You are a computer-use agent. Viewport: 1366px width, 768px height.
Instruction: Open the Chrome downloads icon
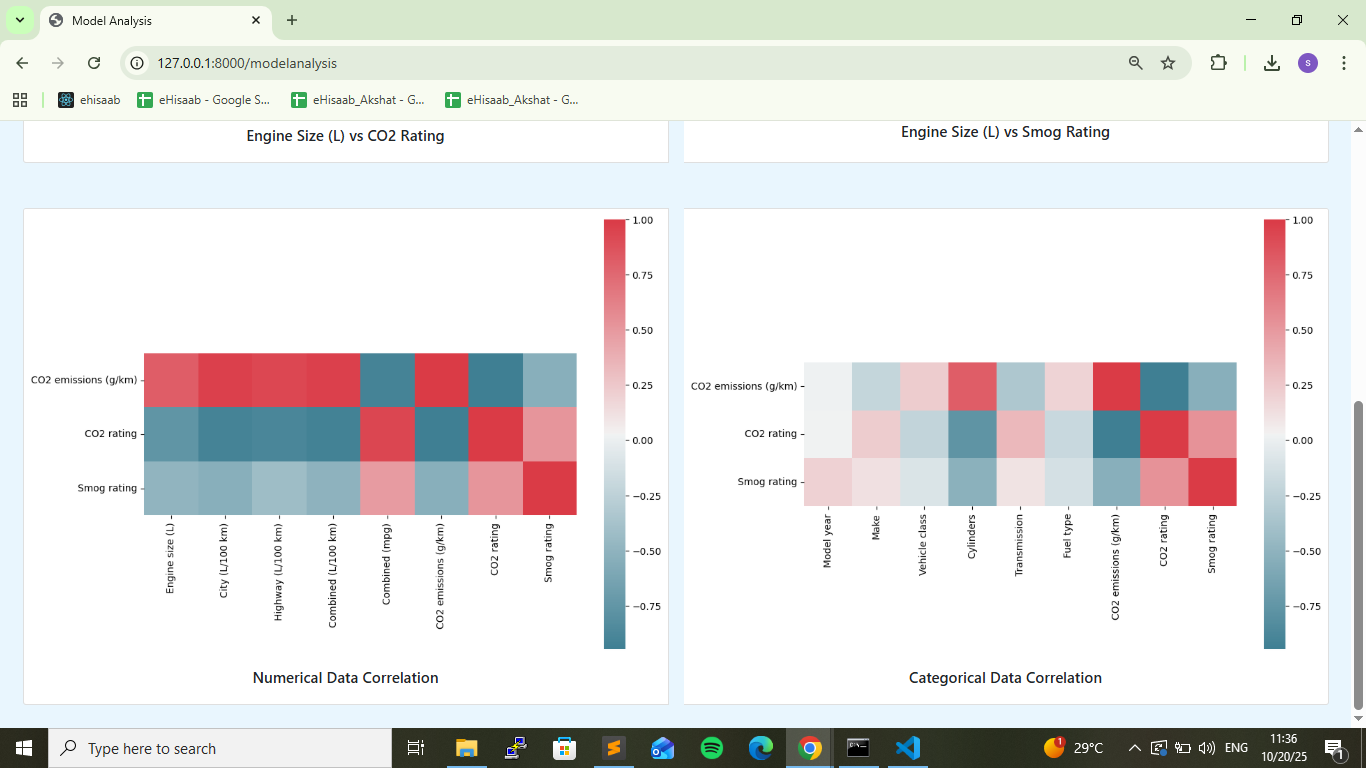click(1271, 63)
